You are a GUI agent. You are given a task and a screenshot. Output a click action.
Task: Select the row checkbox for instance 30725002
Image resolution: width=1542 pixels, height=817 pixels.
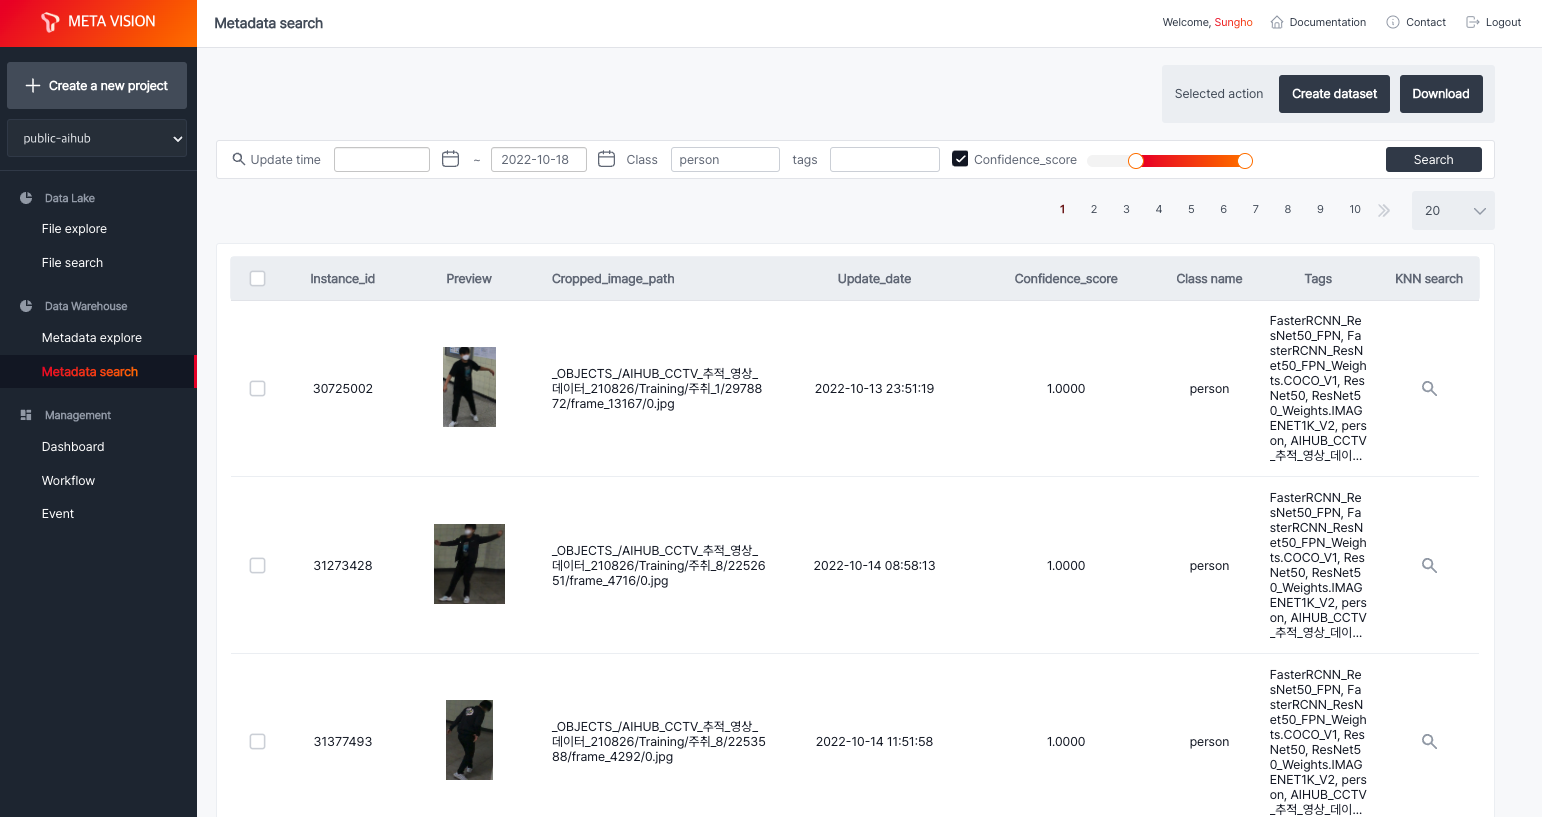tap(257, 389)
